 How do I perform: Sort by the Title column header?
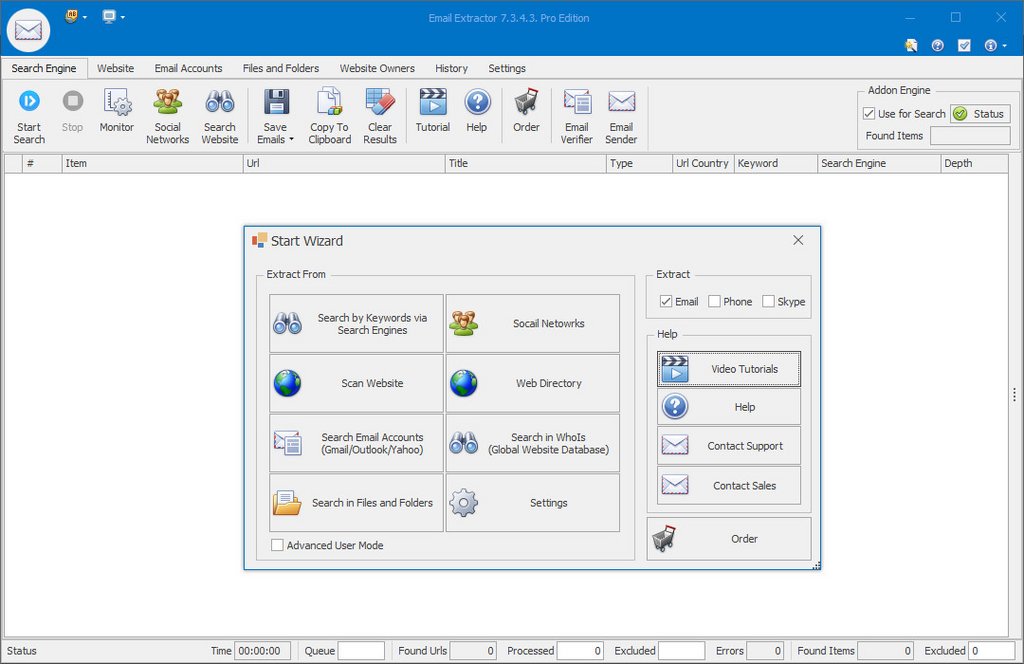click(x=526, y=163)
